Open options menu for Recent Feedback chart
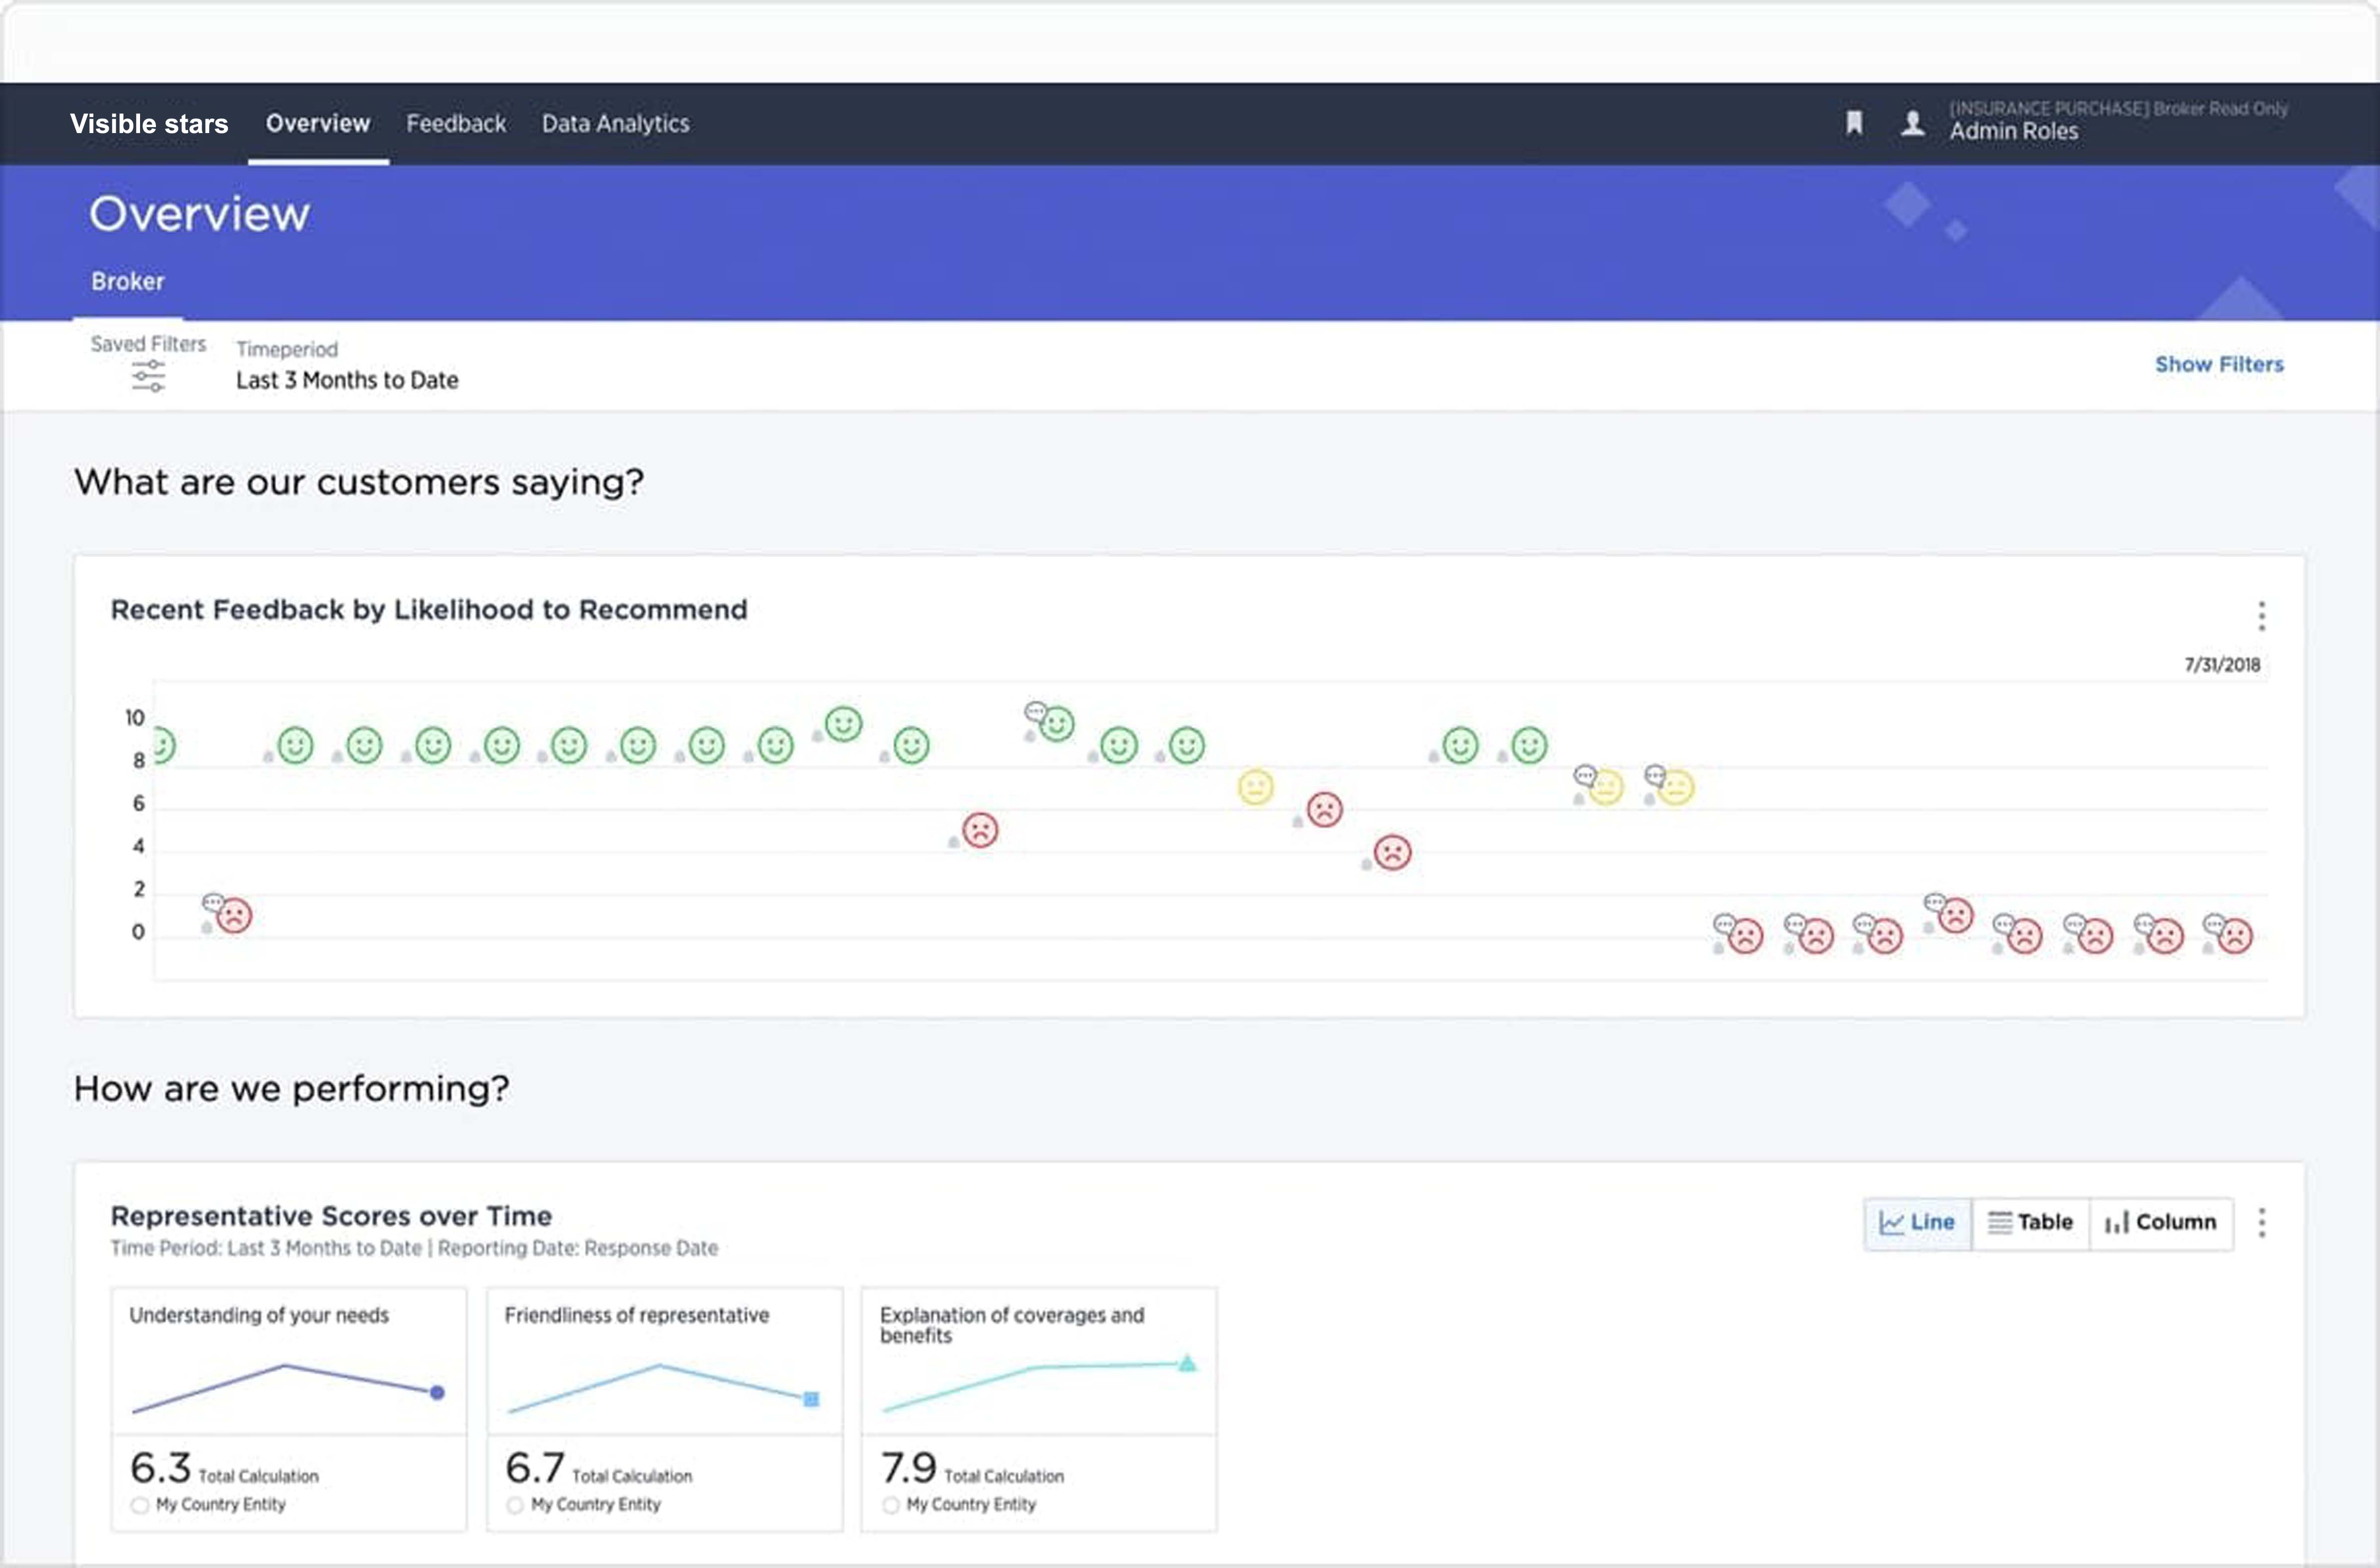Image resolution: width=2380 pixels, height=1568 pixels. click(2261, 616)
